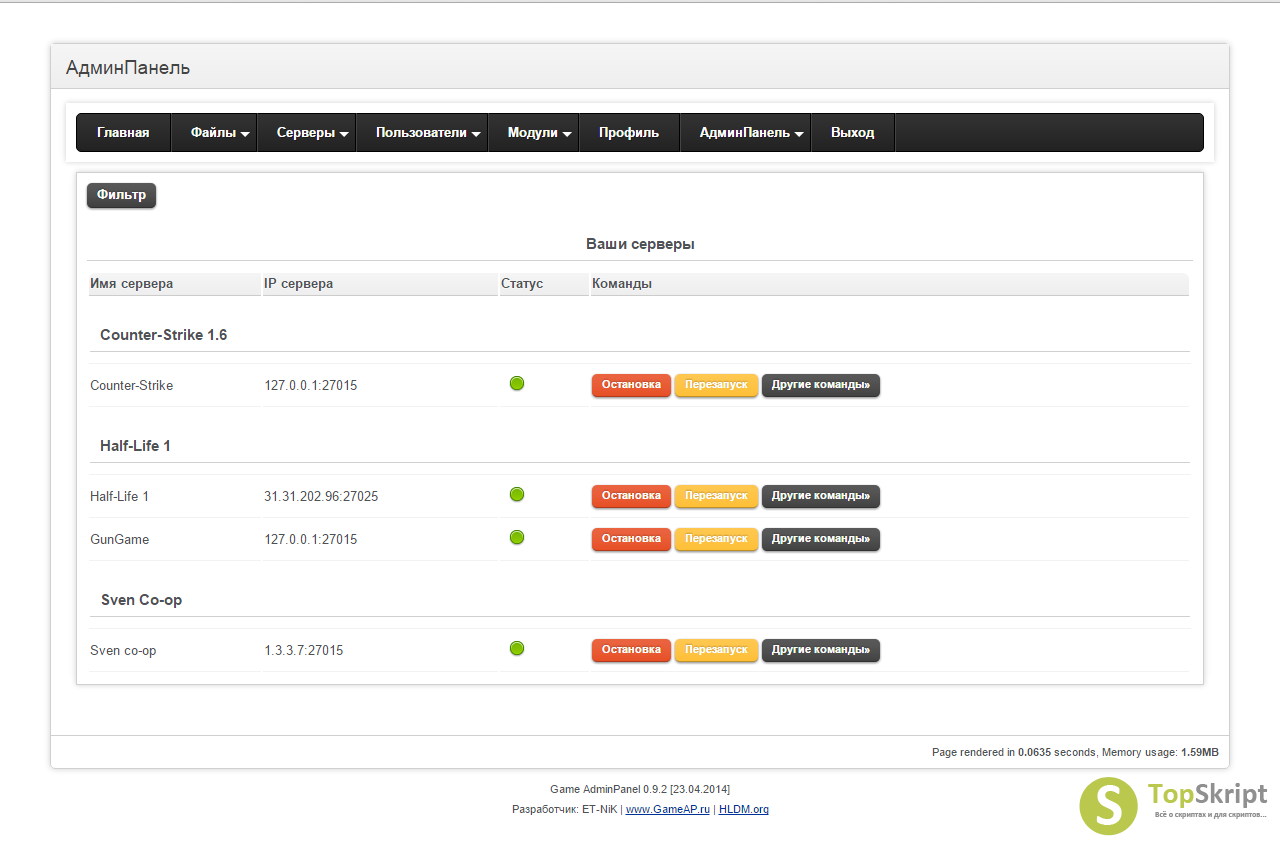Open Другие команды for GunGame server
Viewport: 1280px width, 843px height.
pyautogui.click(x=821, y=539)
